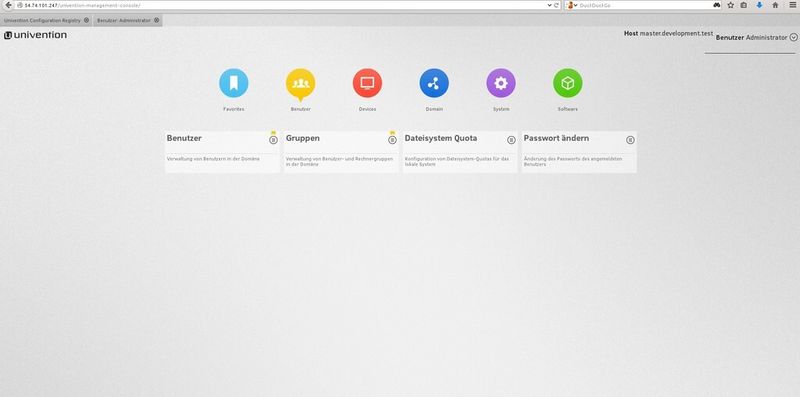Click description 'Änderung des Passworts'
This screenshot has height=397, width=800.
[573, 162]
